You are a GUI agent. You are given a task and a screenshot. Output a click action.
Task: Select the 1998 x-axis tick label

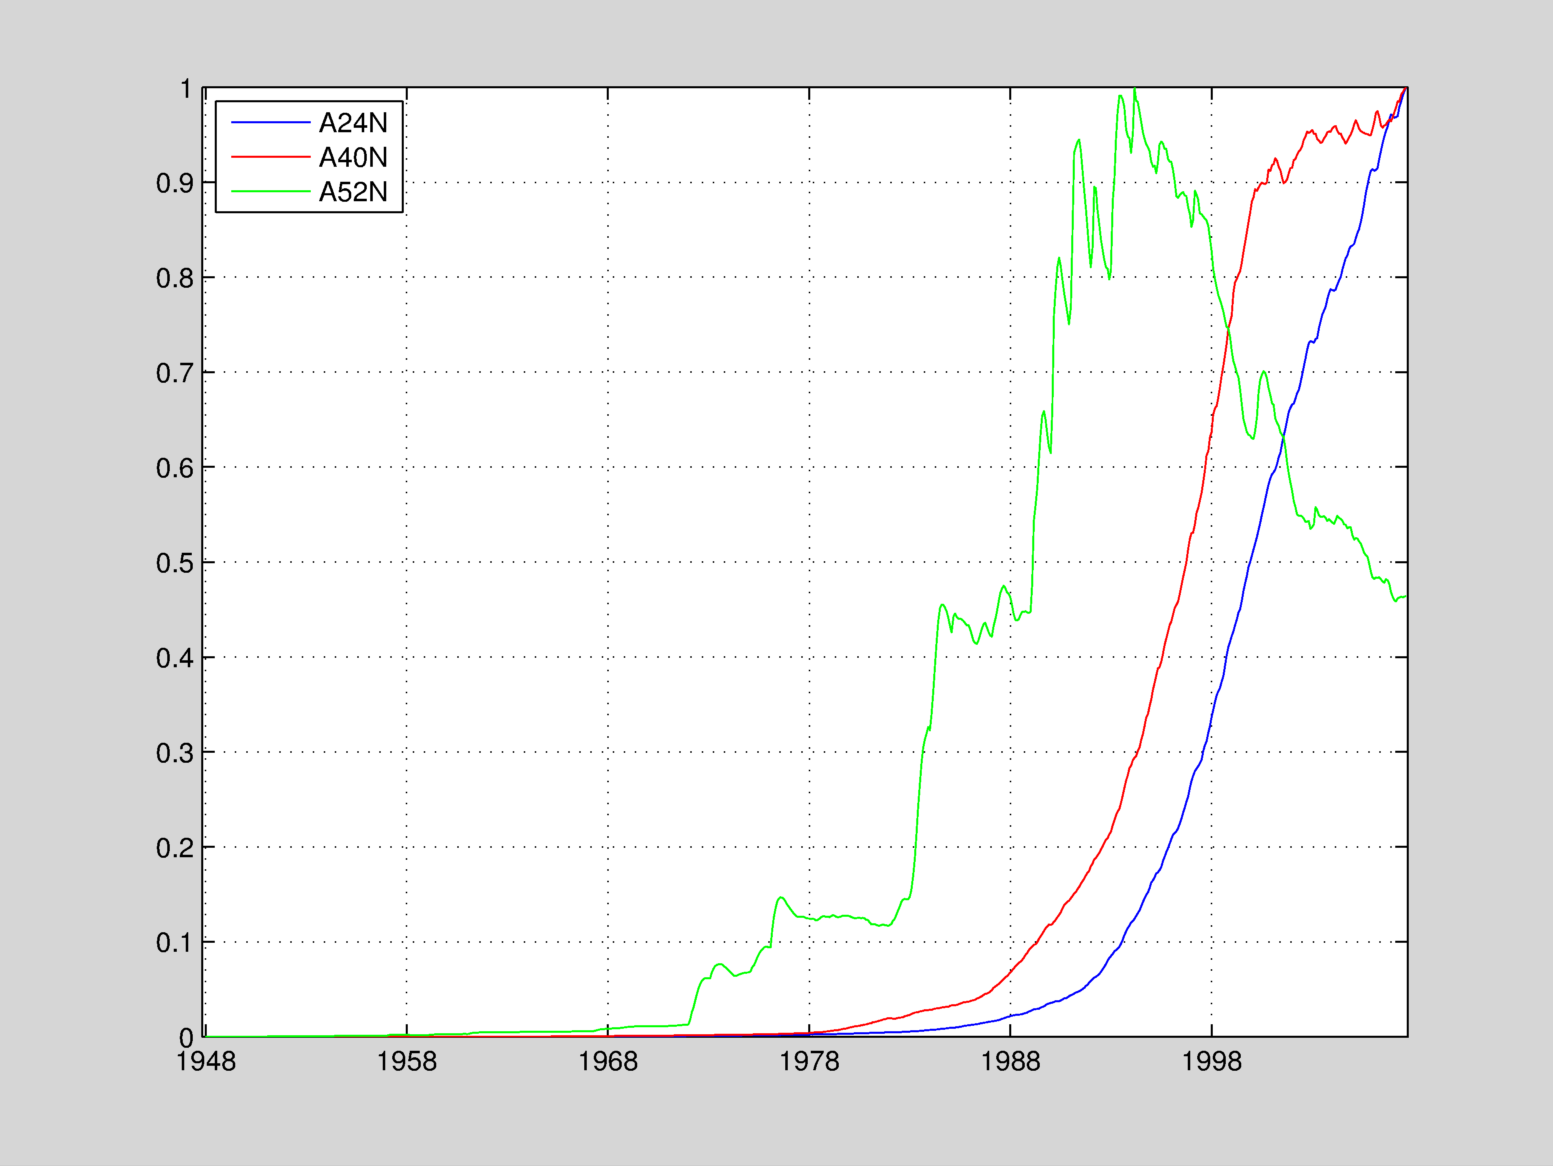[x=1211, y=1062]
